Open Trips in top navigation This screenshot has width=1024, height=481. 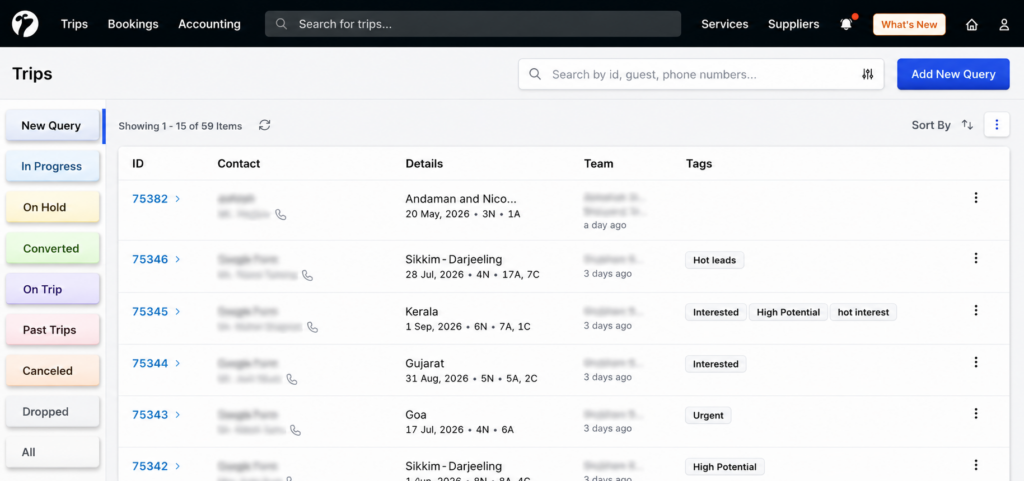point(74,24)
